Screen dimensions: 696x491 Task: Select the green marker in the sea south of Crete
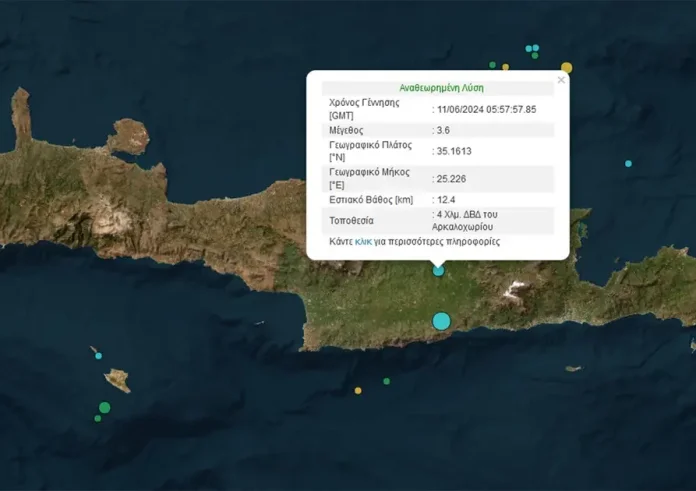click(387, 381)
